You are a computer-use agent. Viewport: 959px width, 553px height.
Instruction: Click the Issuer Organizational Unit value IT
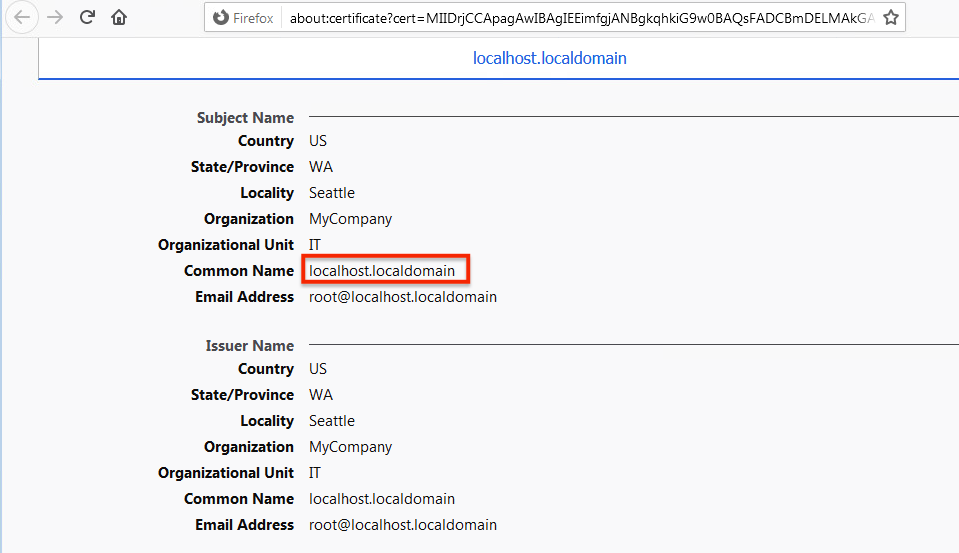[315, 473]
